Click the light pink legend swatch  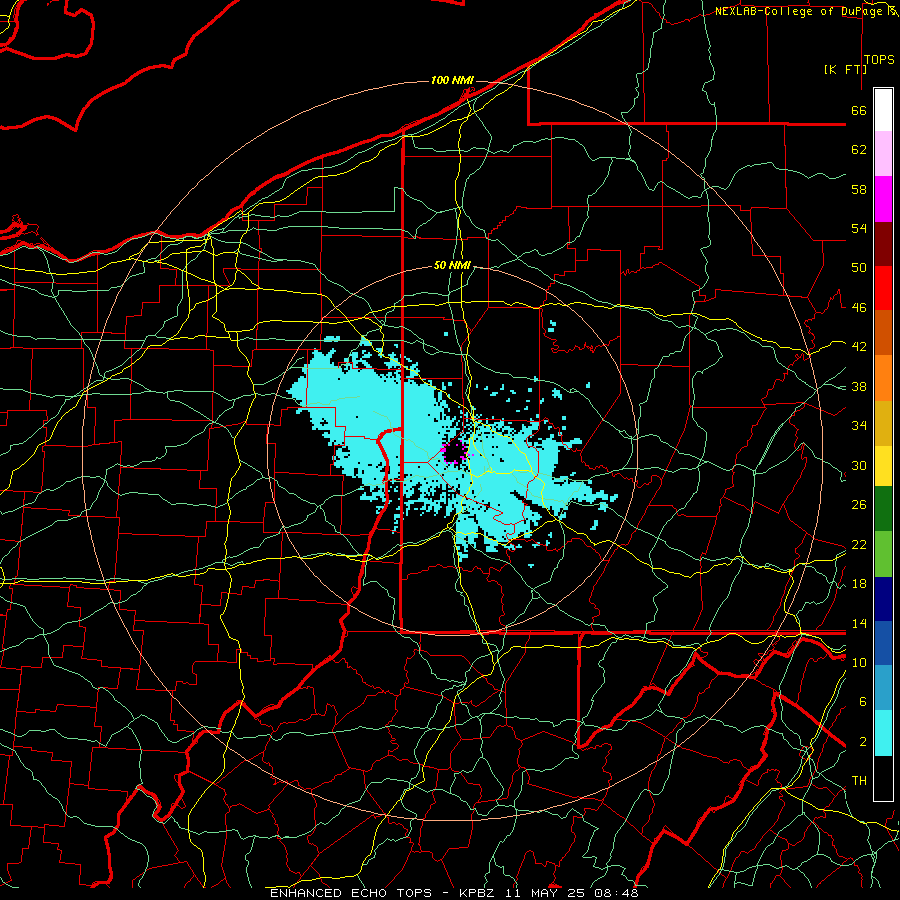pos(883,154)
